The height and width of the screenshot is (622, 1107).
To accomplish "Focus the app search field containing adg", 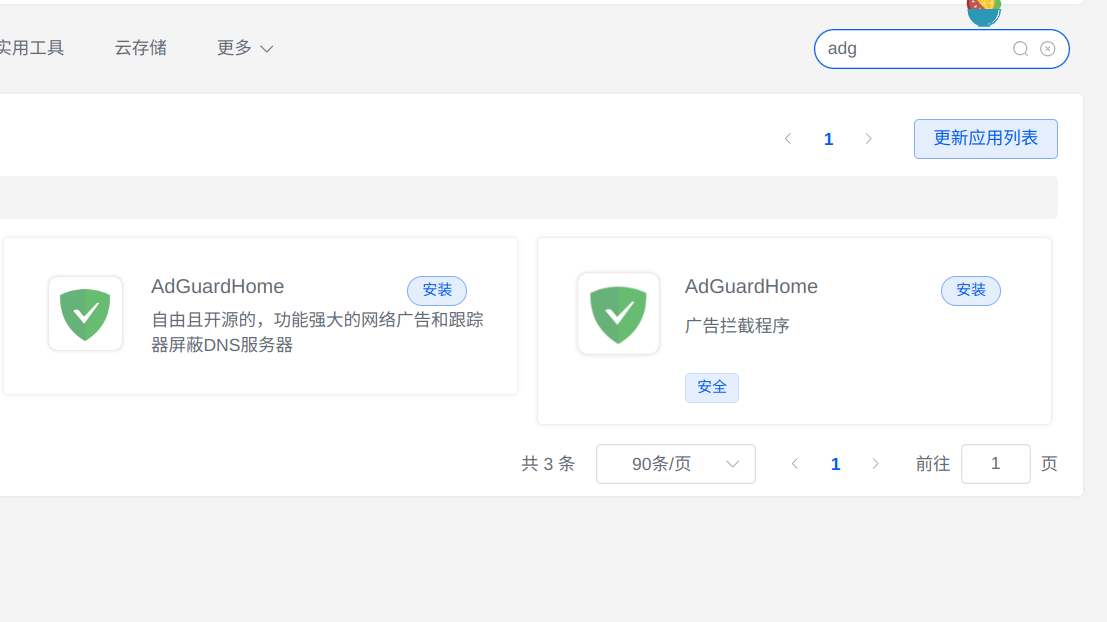I will 942,49.
